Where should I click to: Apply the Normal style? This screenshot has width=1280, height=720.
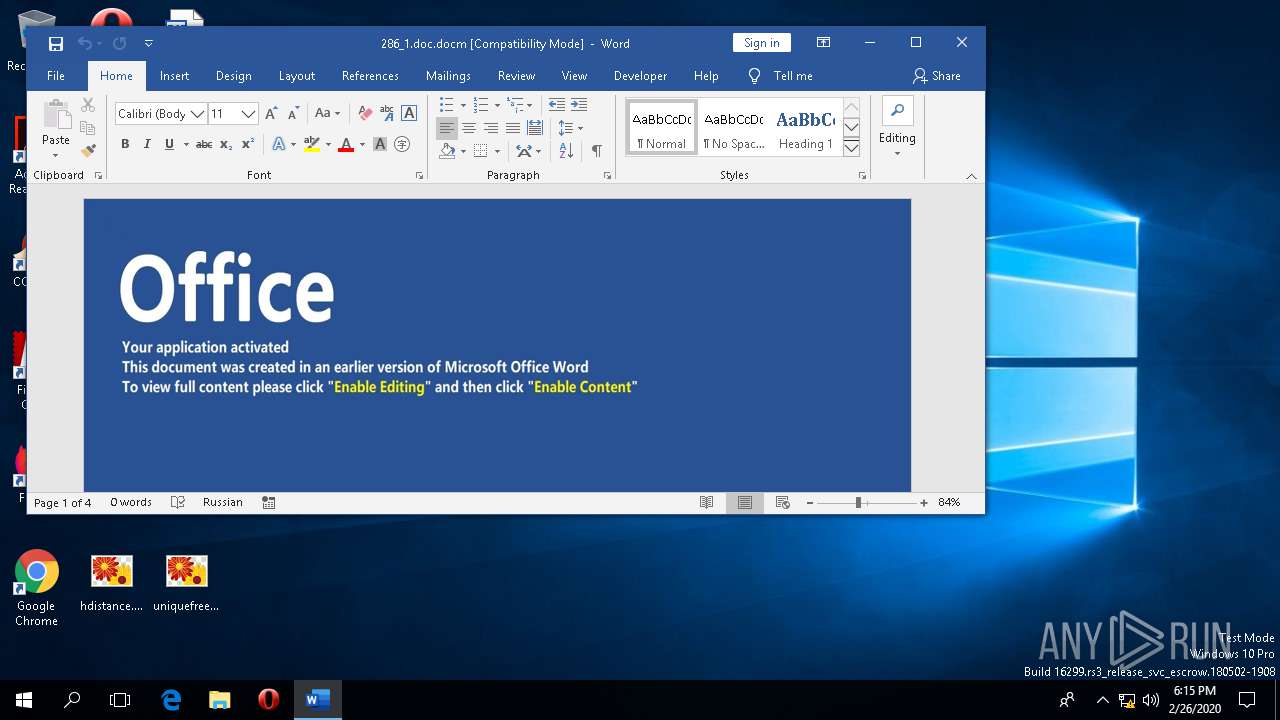point(662,127)
